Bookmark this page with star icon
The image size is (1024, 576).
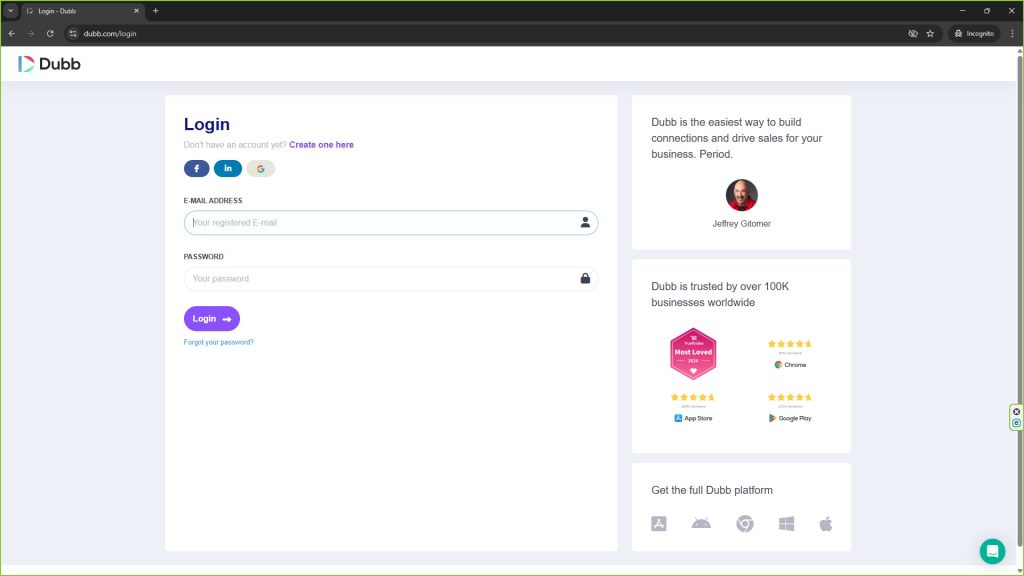[x=930, y=33]
